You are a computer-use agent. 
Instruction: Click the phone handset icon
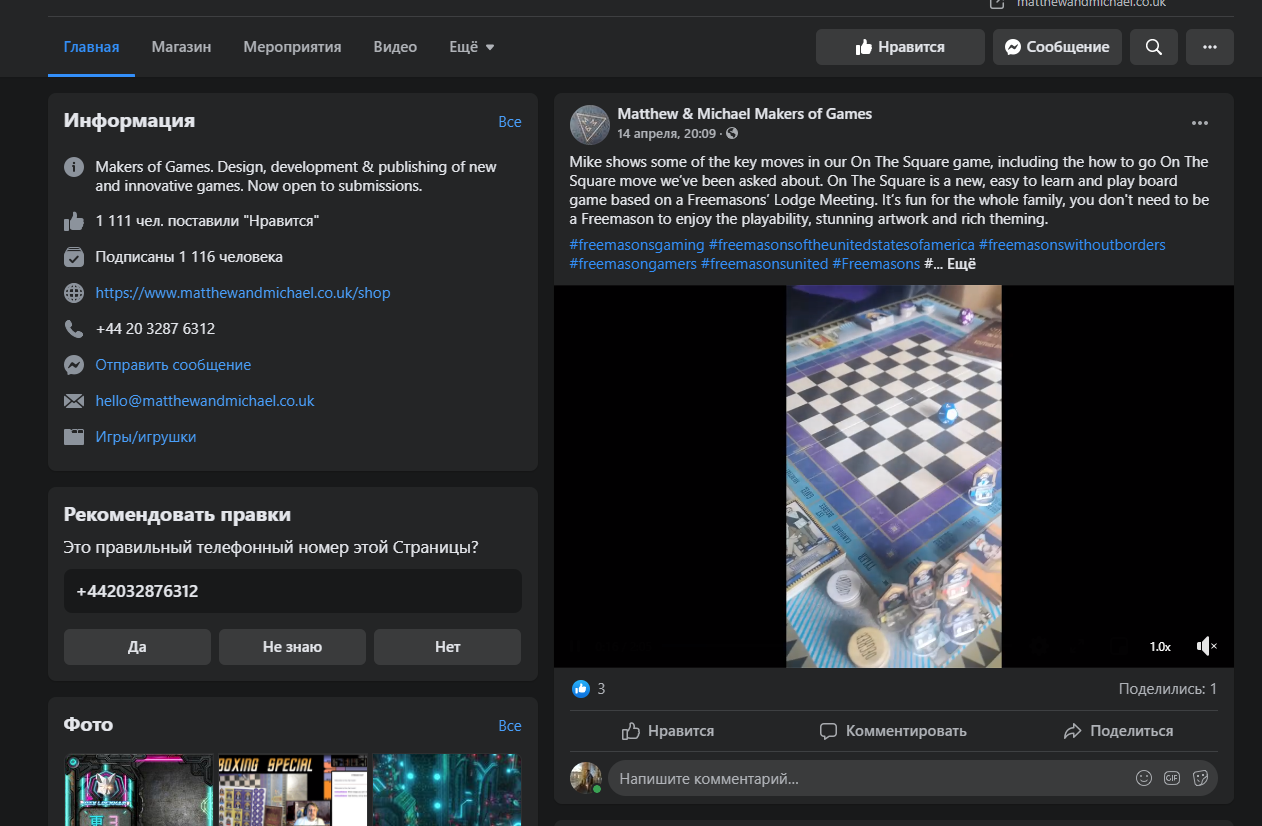click(x=74, y=329)
